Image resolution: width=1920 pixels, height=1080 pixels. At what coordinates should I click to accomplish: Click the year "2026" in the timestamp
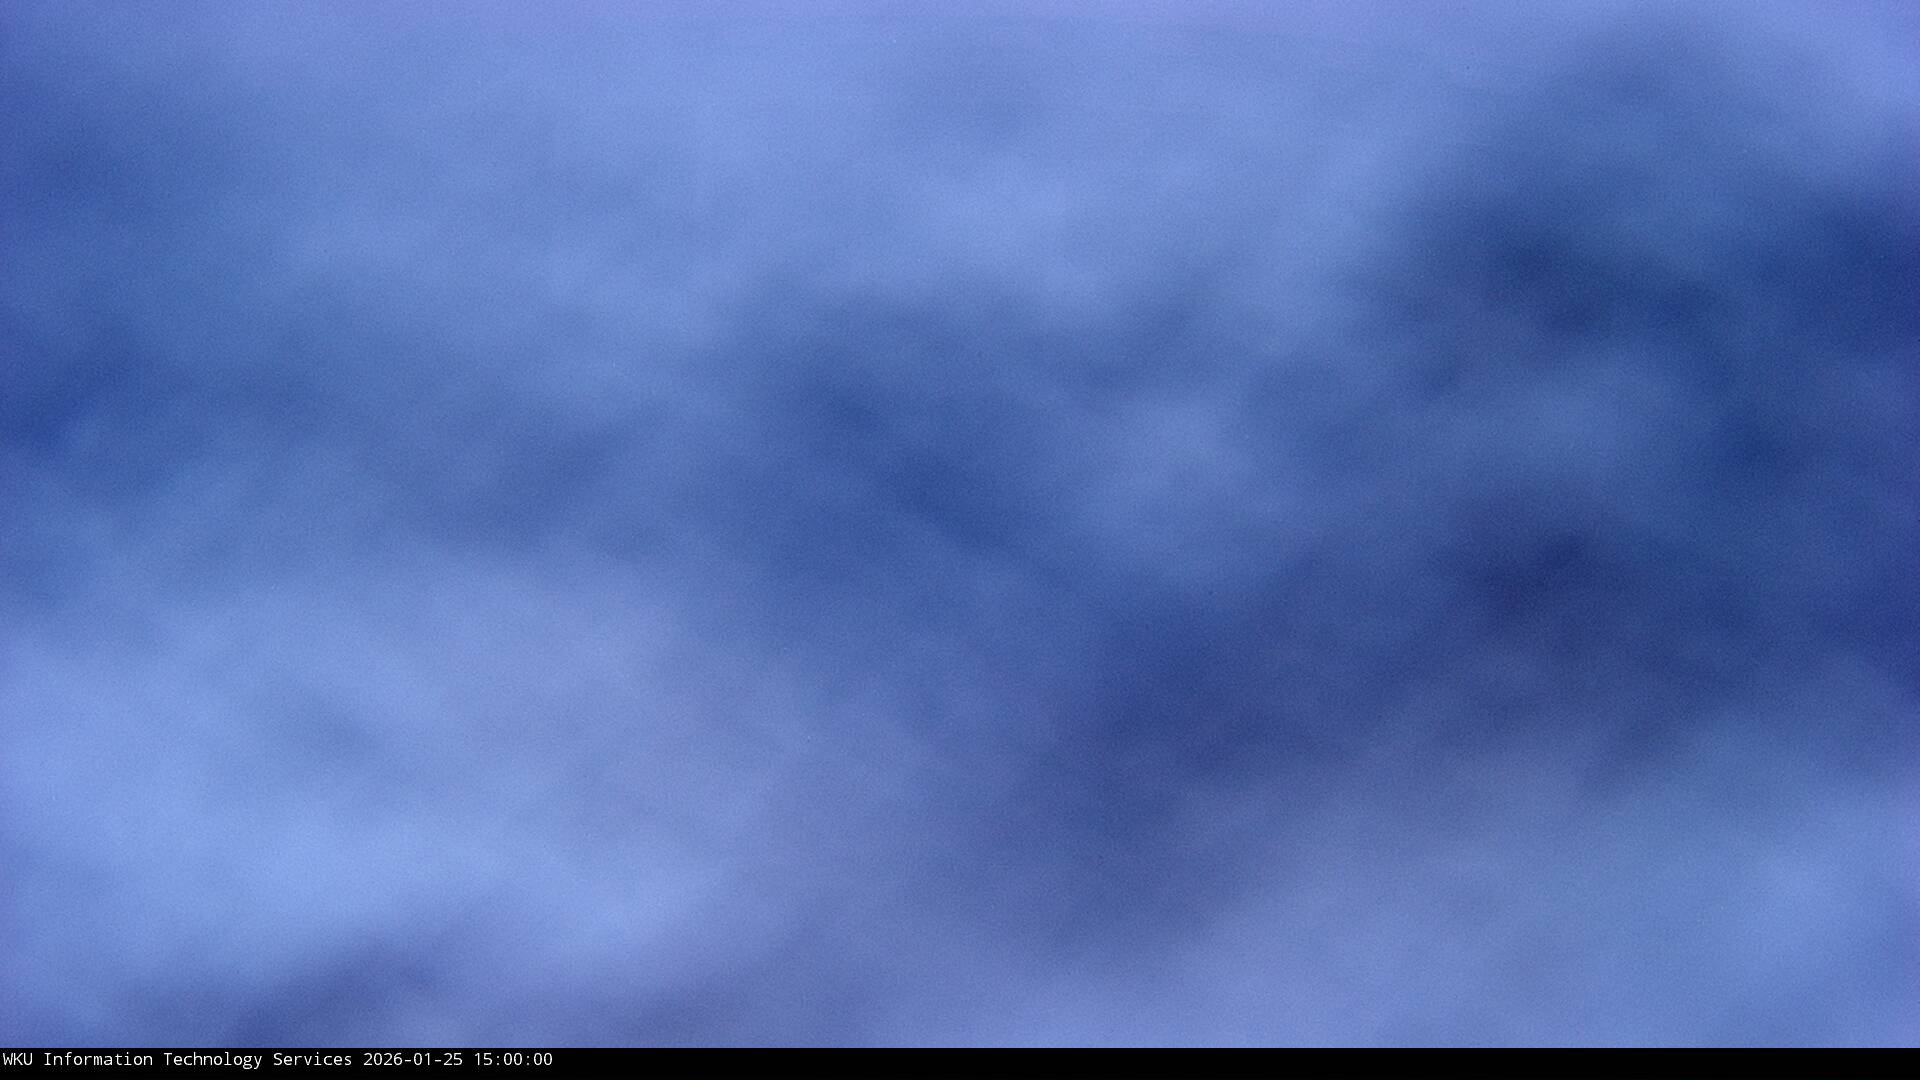click(x=382, y=1059)
